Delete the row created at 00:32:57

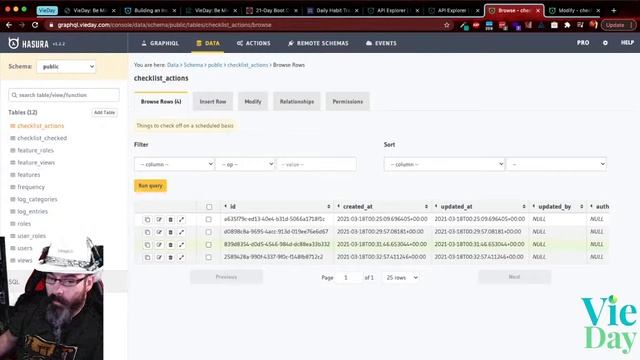pos(171,258)
